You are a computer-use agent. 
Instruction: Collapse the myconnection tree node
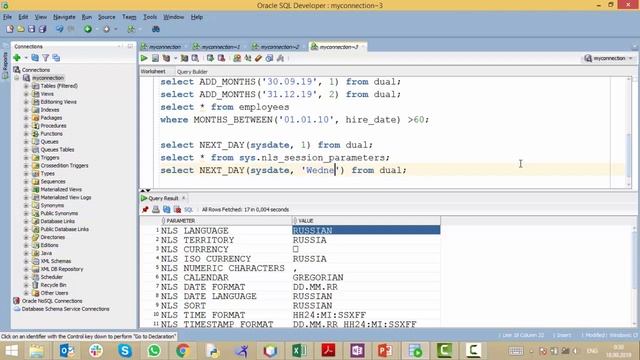point(17,78)
